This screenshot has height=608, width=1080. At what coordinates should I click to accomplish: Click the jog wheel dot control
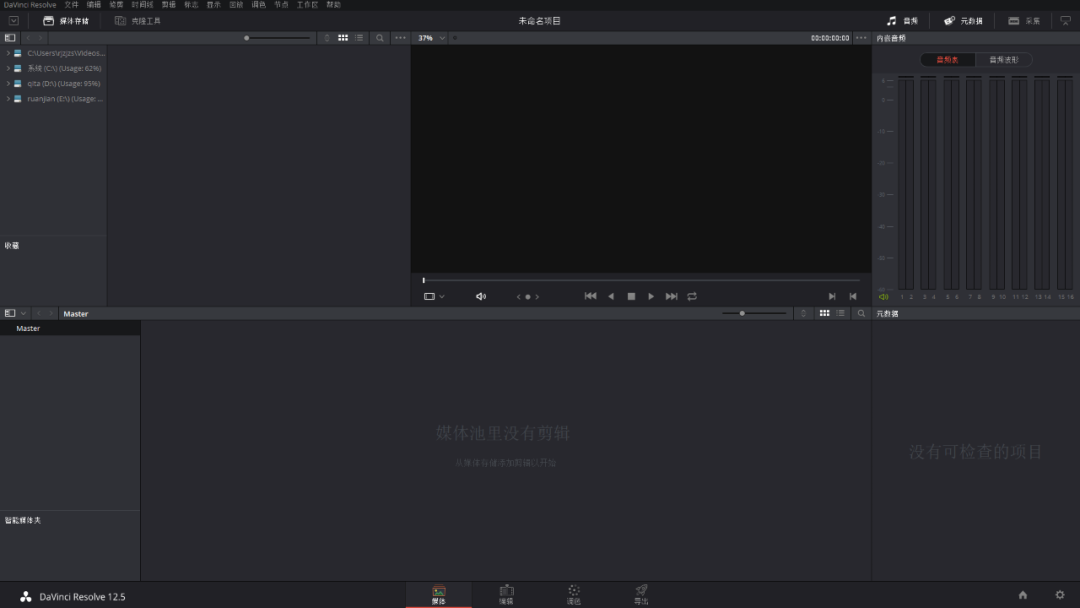point(528,297)
